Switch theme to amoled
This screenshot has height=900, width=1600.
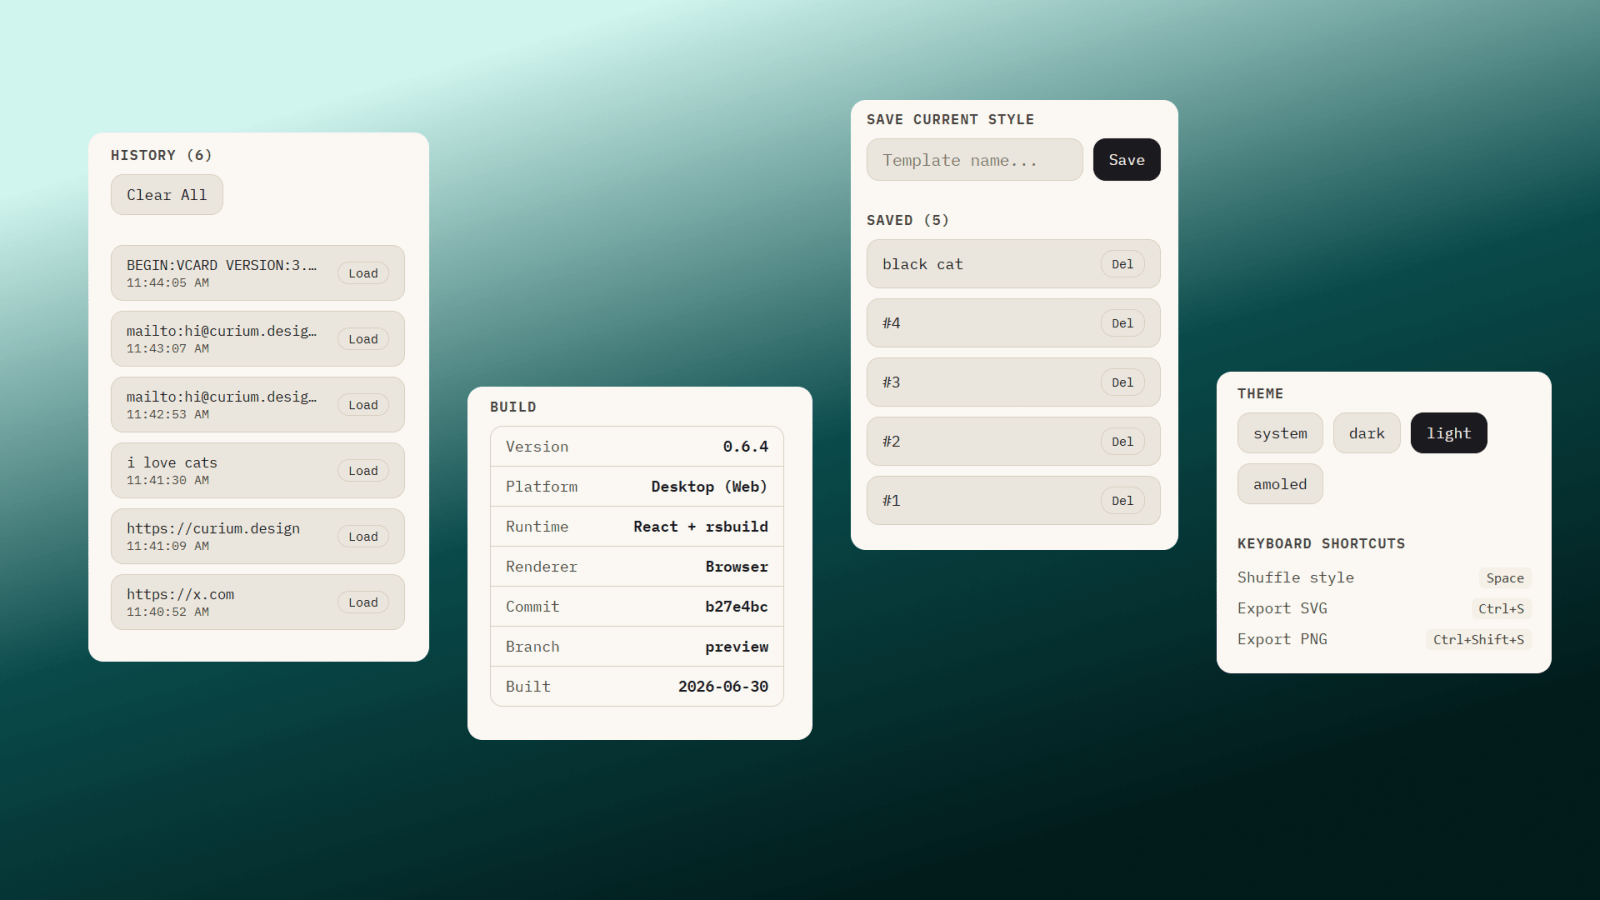[x=1280, y=484]
